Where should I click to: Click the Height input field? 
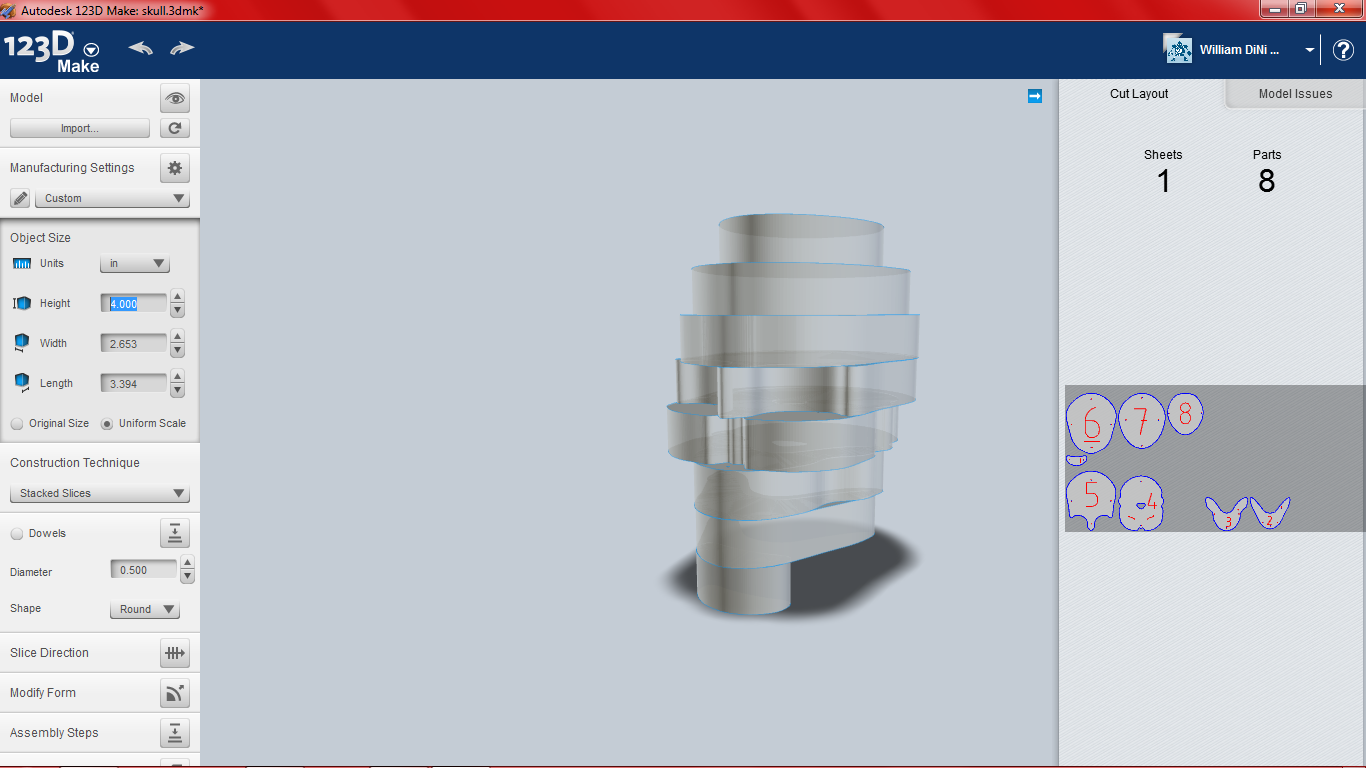tap(134, 303)
